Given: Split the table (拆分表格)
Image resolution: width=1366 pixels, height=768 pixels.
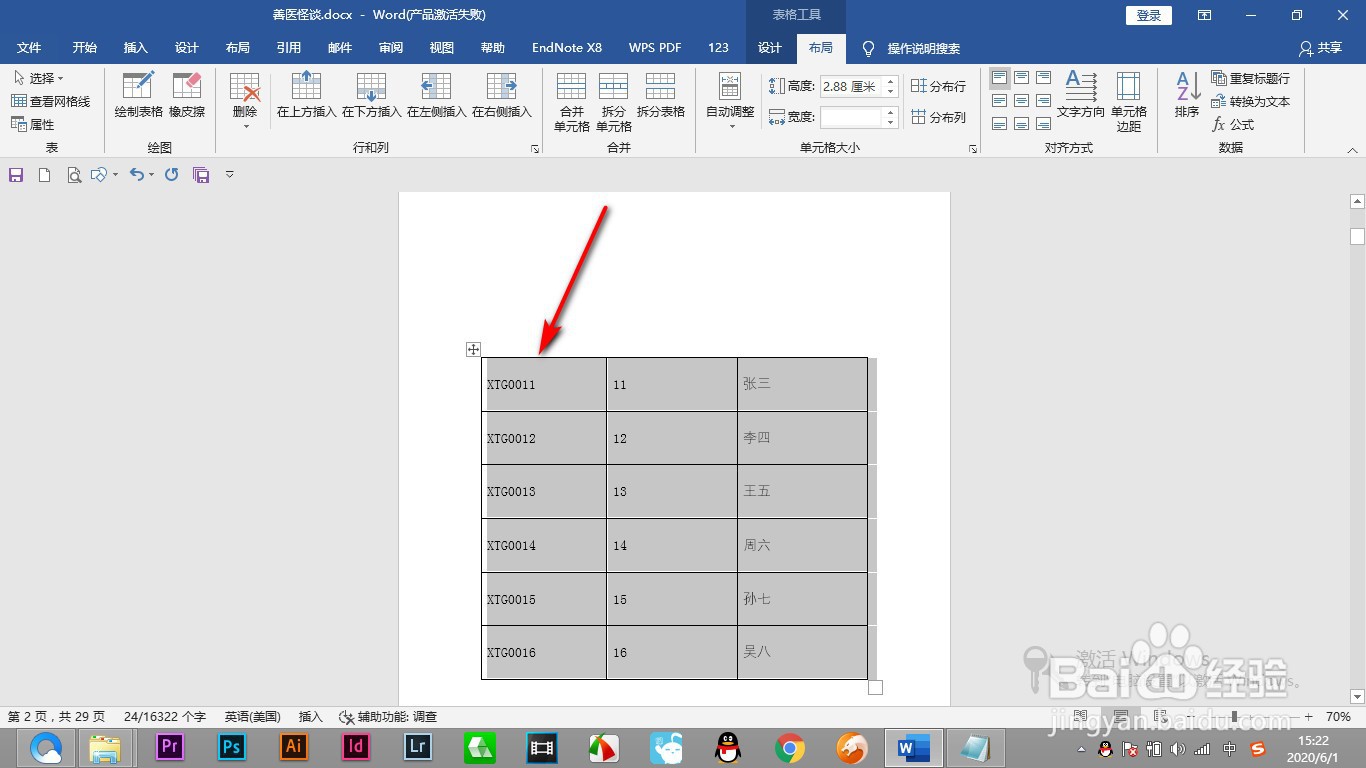Looking at the screenshot, I should click(x=660, y=96).
